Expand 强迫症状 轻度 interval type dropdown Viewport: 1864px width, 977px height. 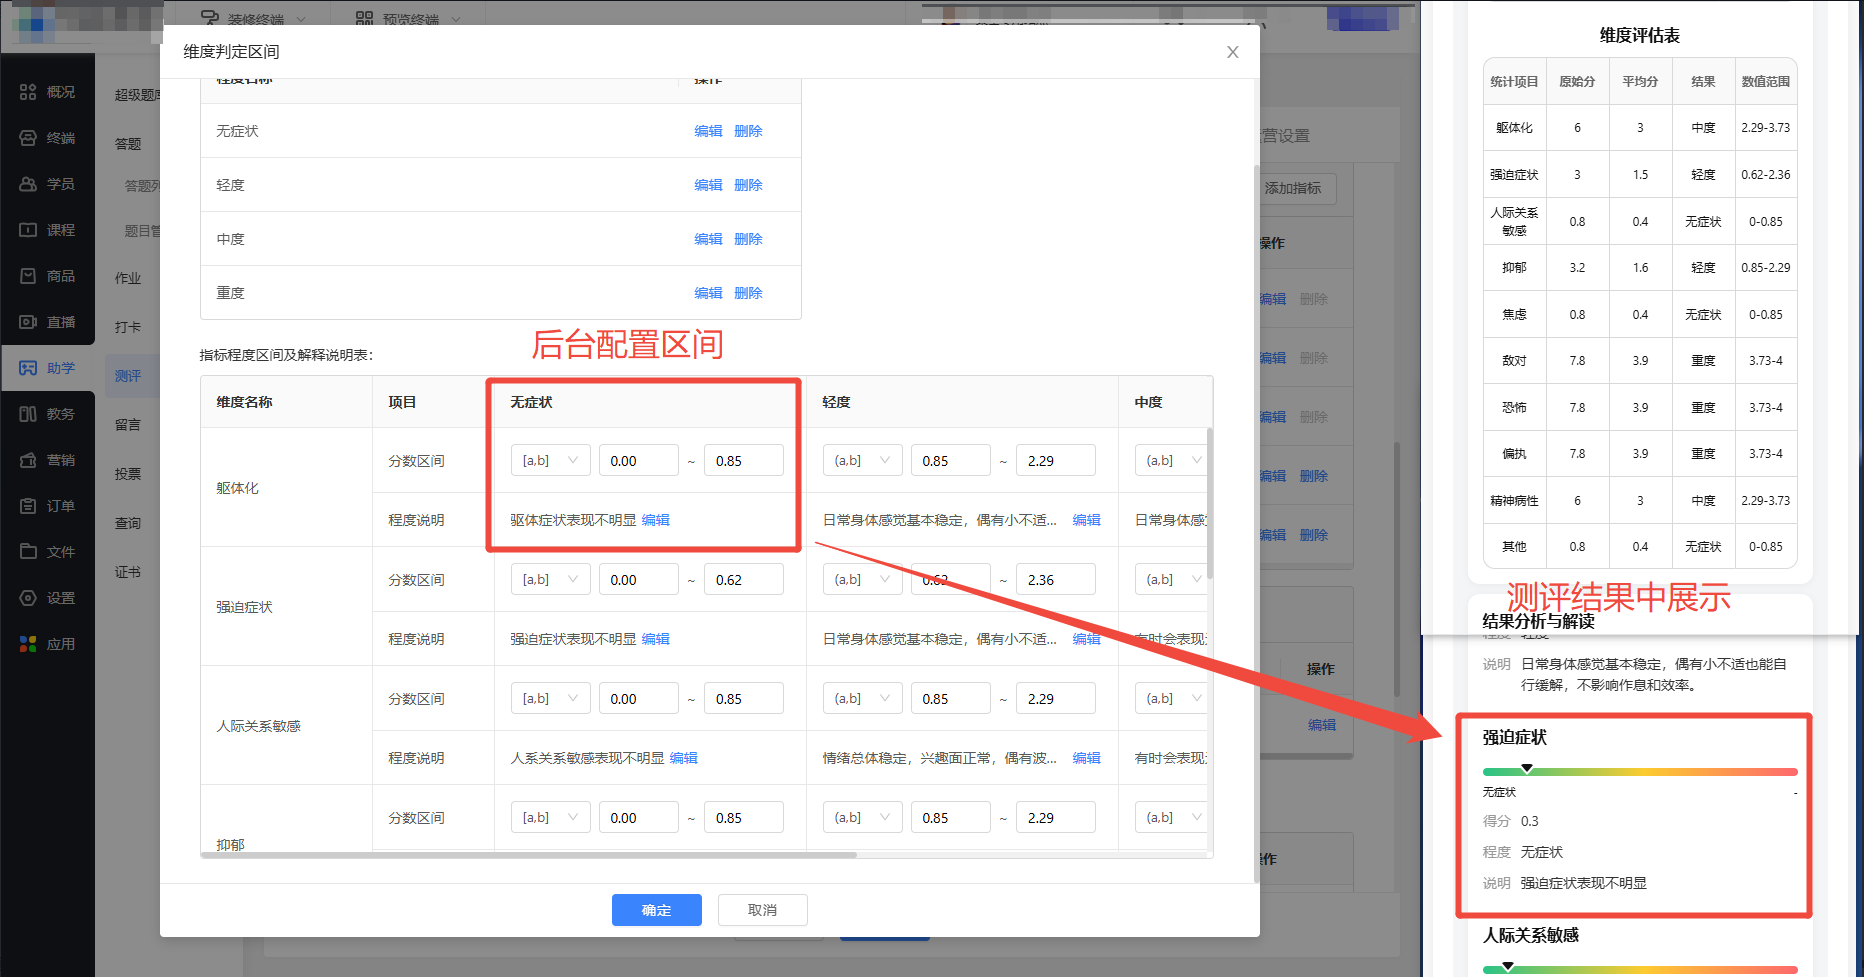(862, 580)
